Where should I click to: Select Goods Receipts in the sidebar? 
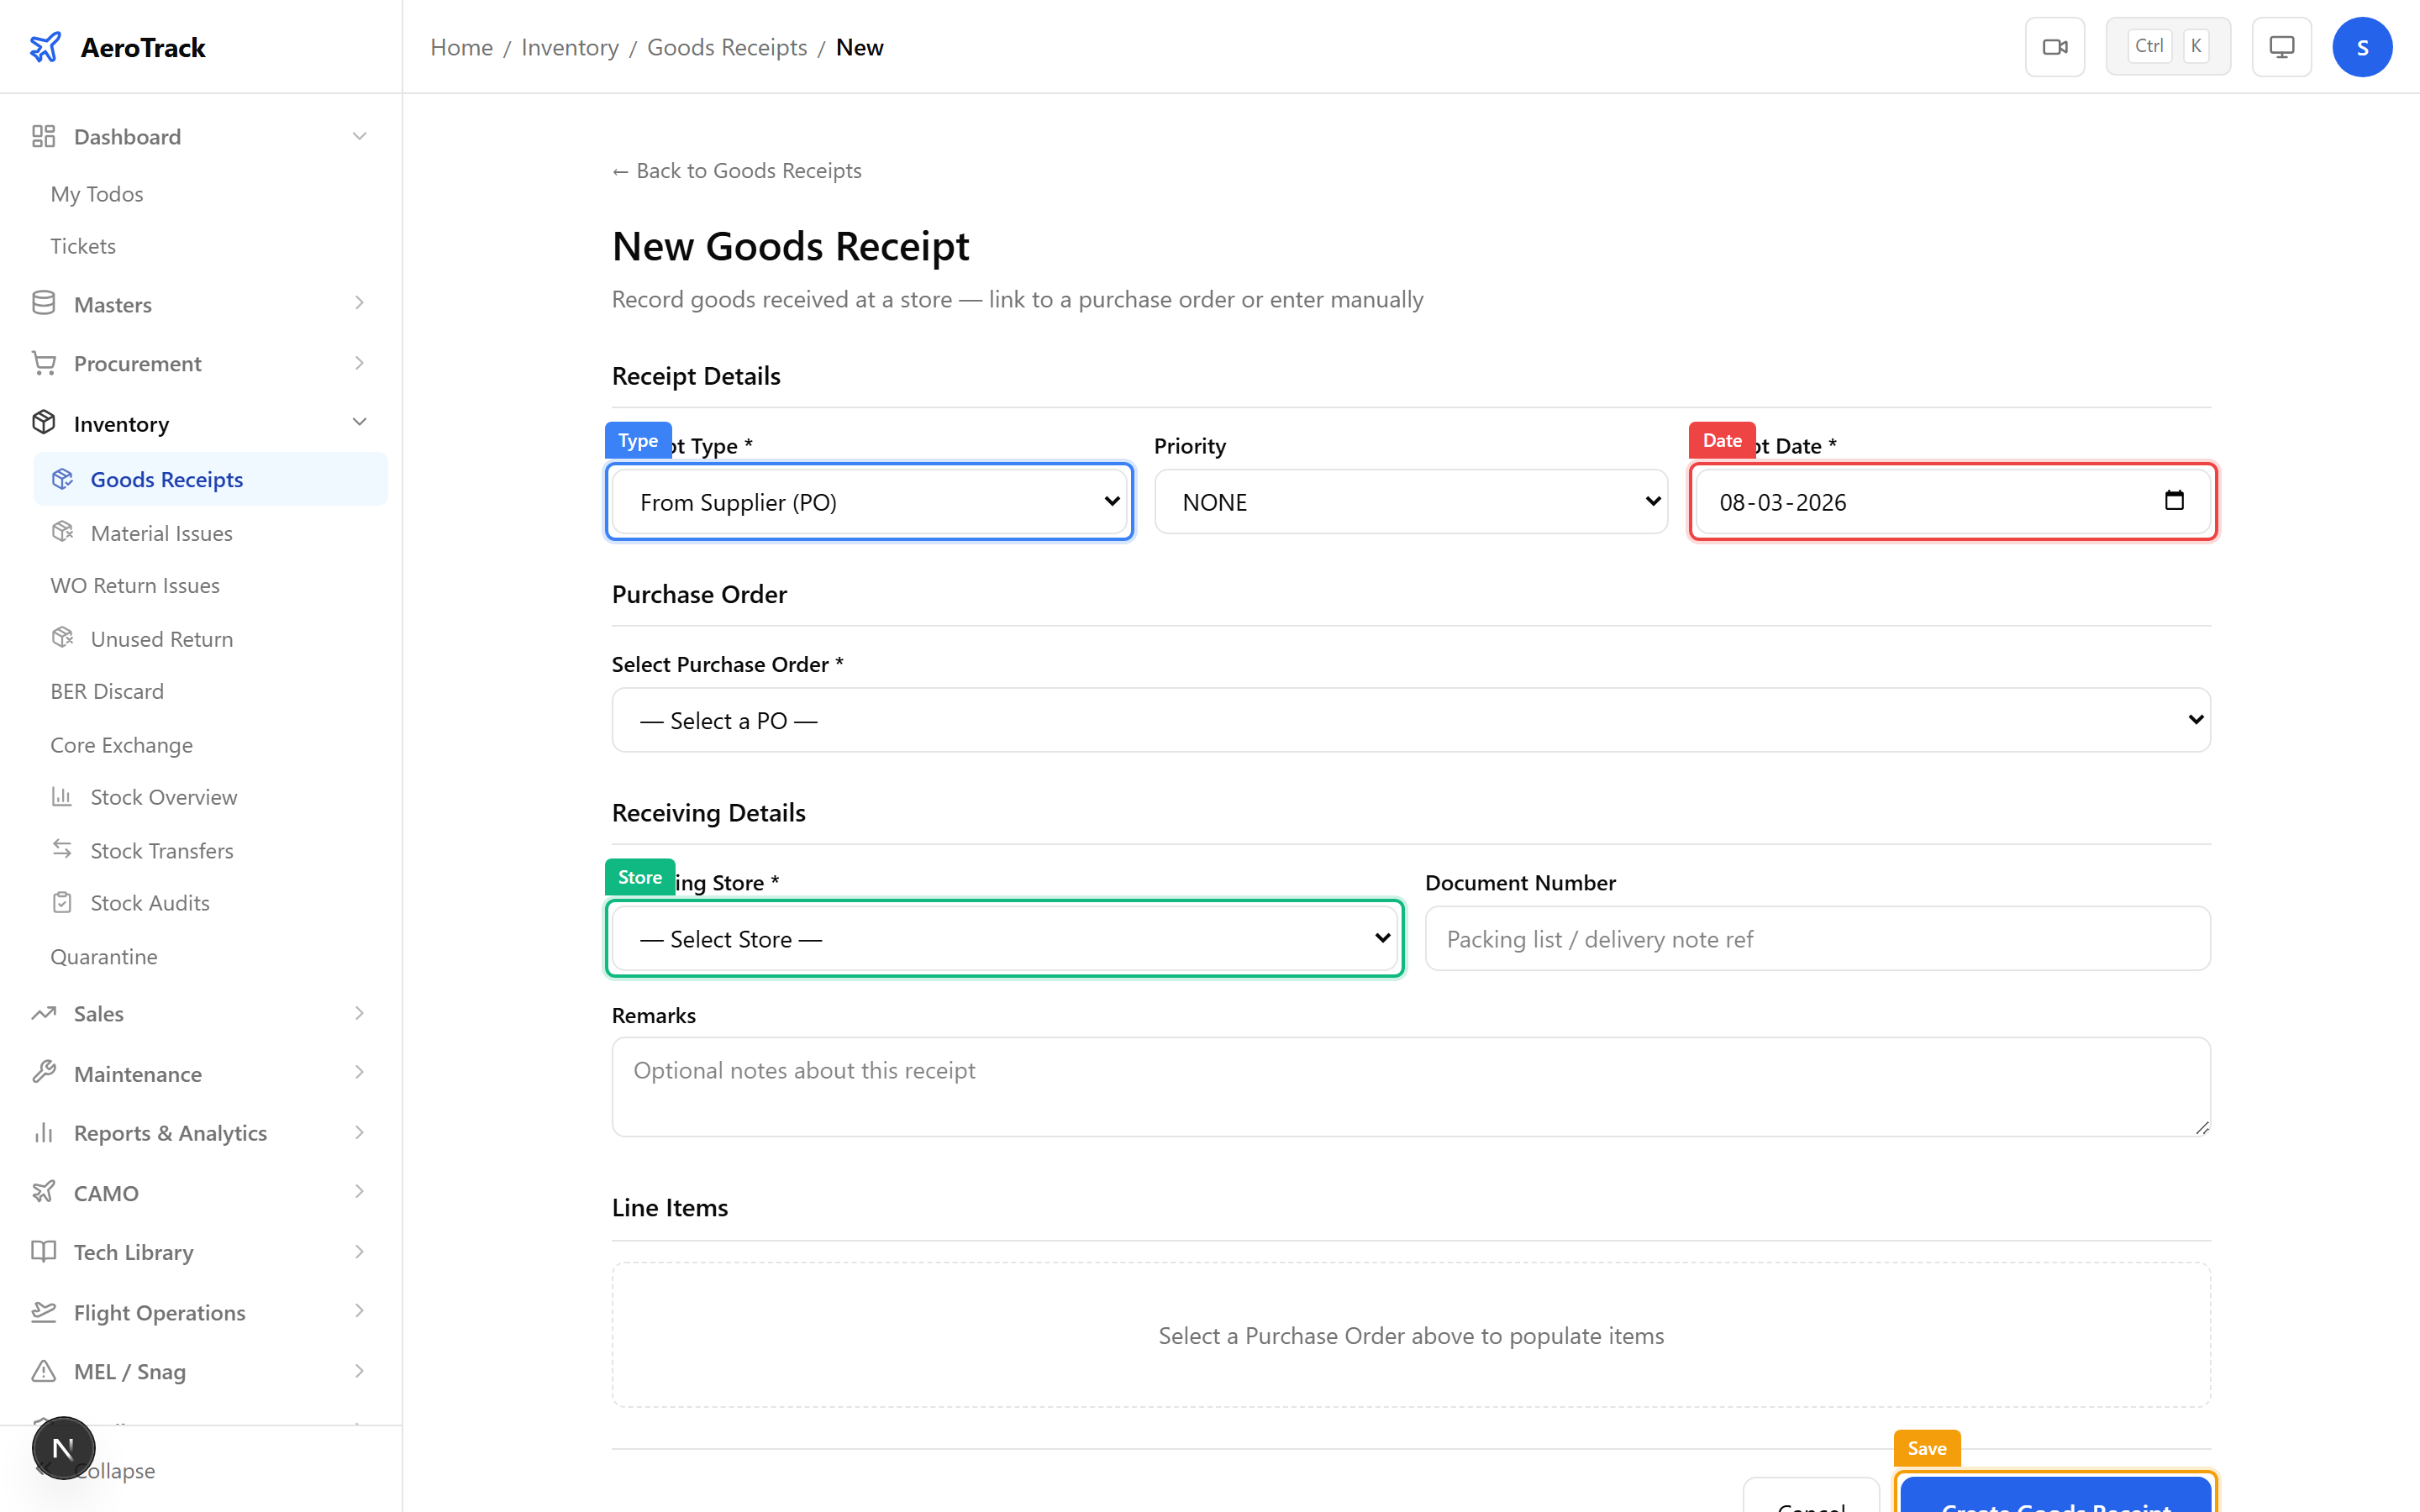click(x=166, y=479)
